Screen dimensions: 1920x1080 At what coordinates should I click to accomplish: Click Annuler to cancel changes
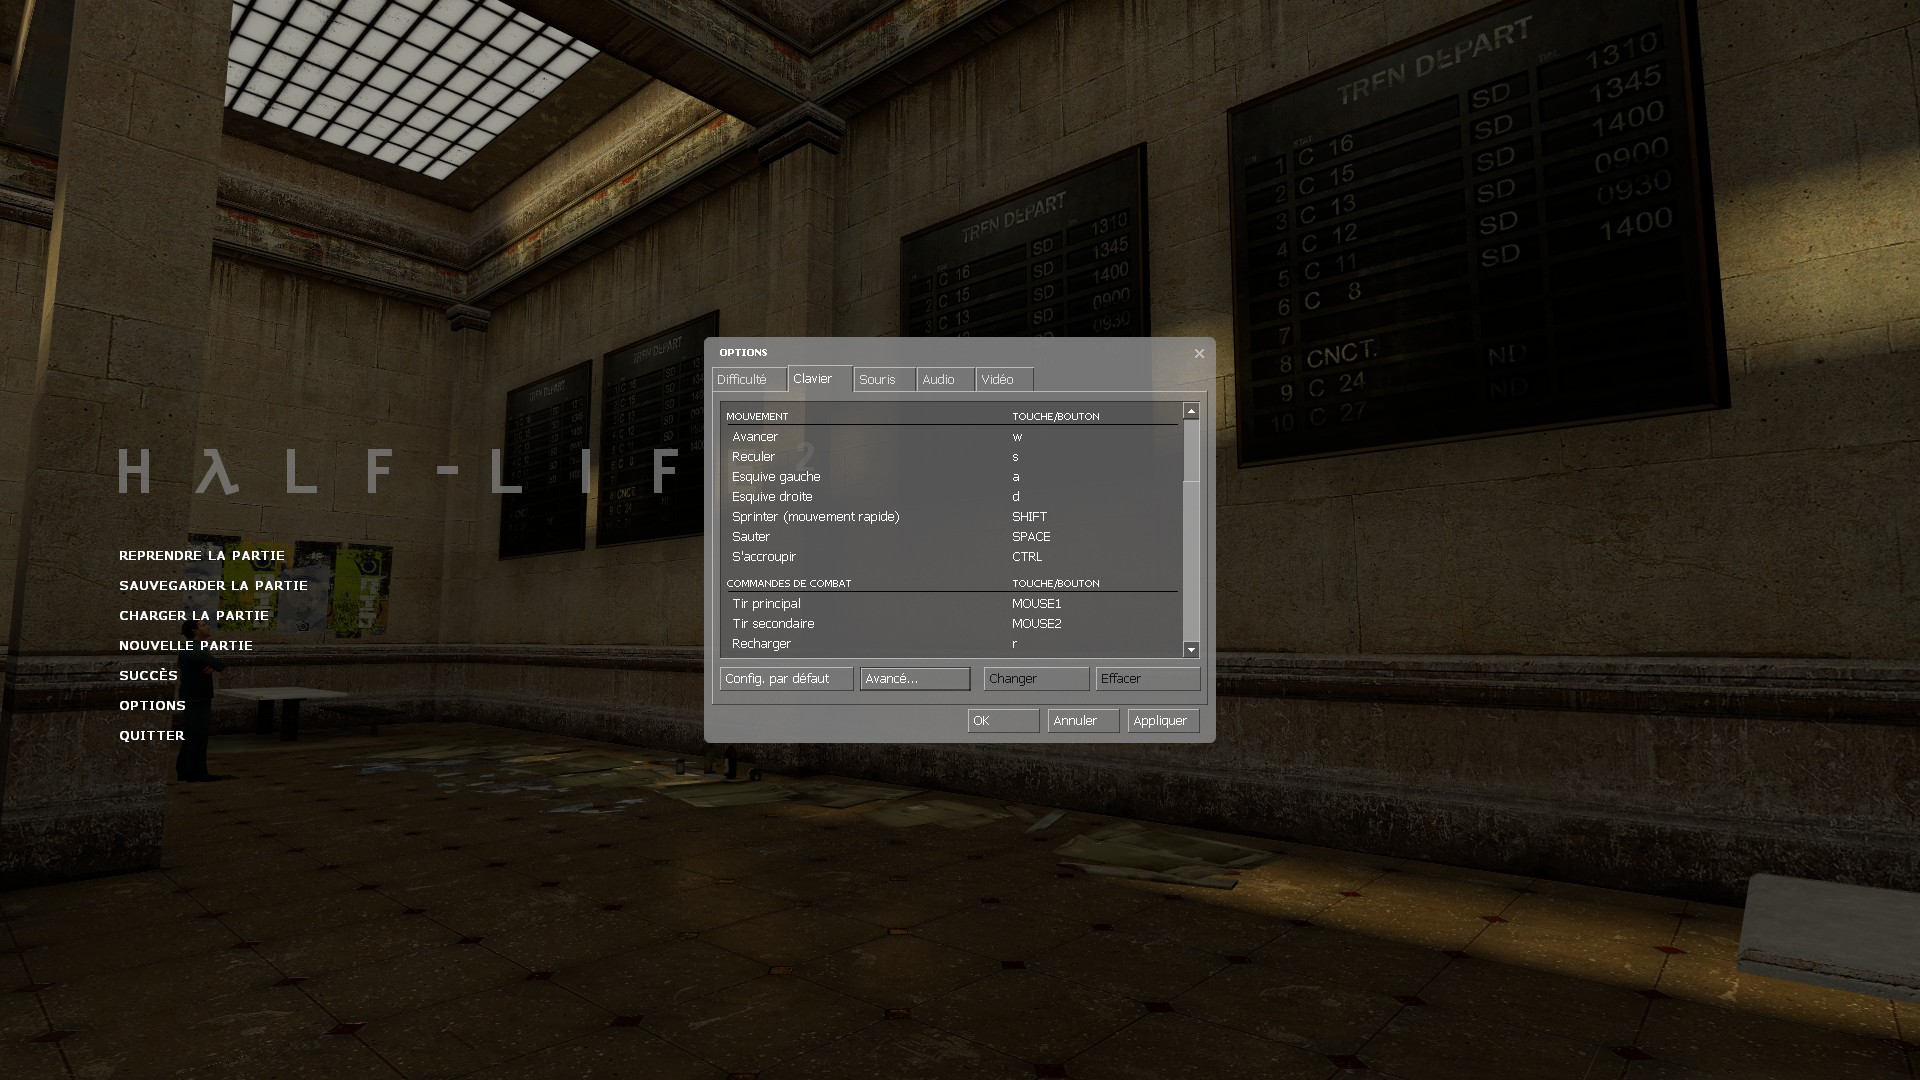click(1083, 721)
